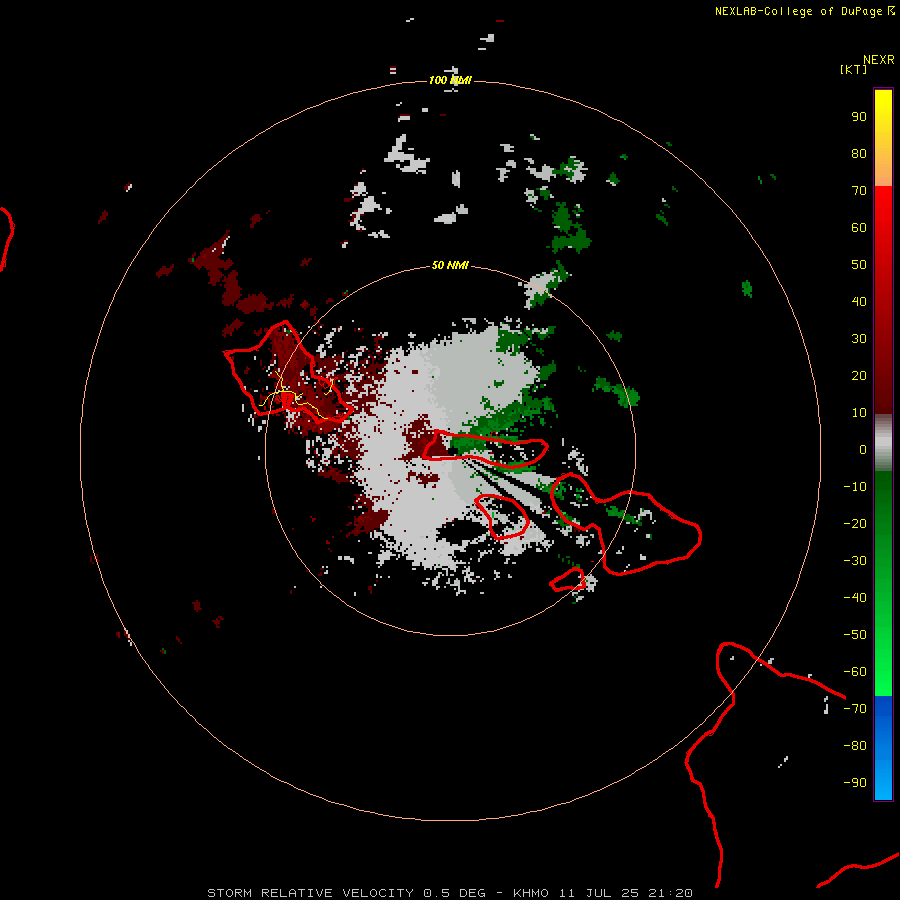The width and height of the screenshot is (900, 900).
Task: Click the 30 value on the velocity scale
Action: [x=859, y=339]
